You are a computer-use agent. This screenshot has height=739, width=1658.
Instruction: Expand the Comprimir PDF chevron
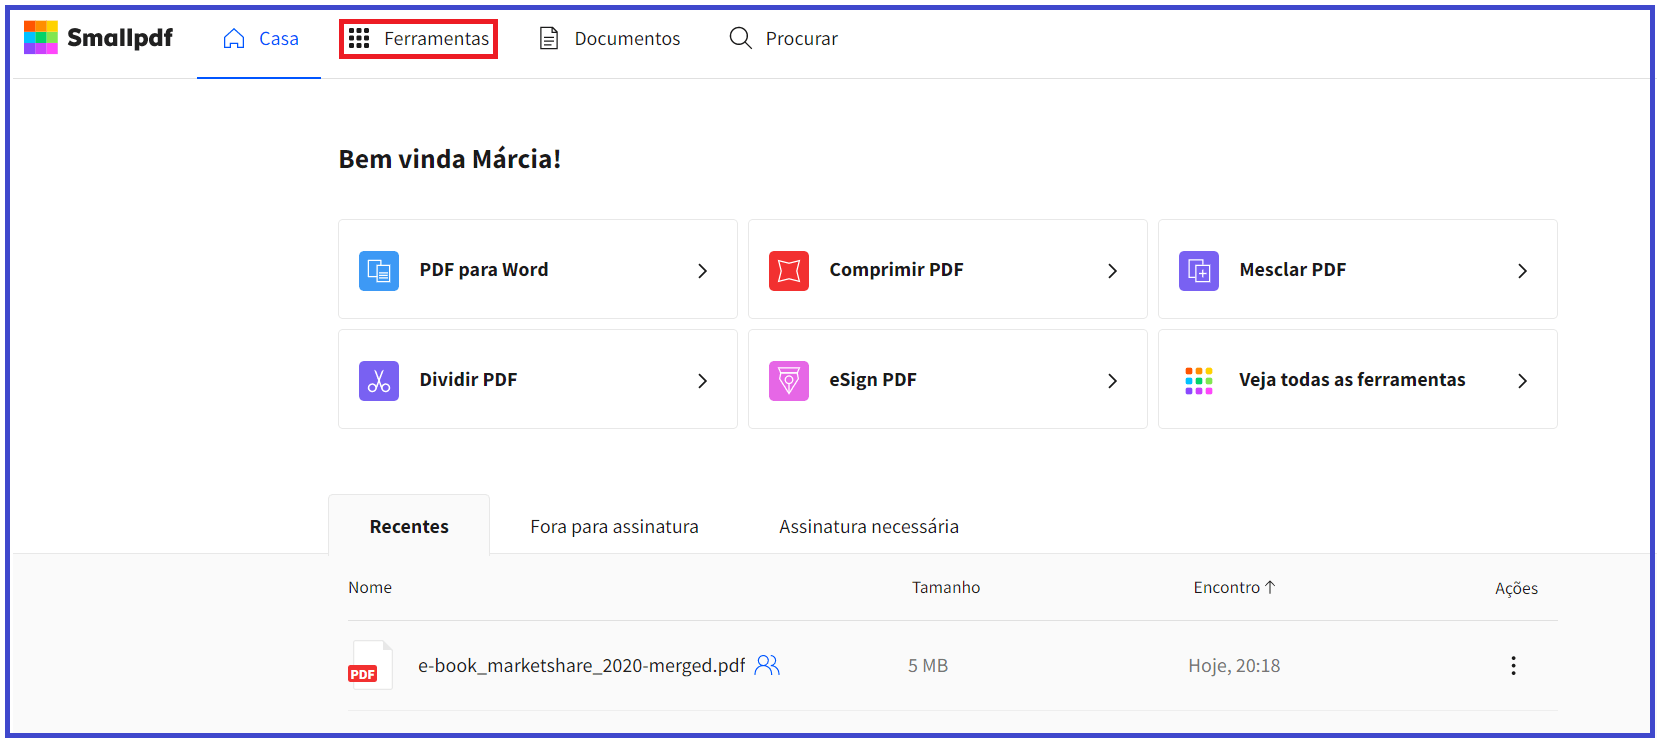pos(1112,270)
